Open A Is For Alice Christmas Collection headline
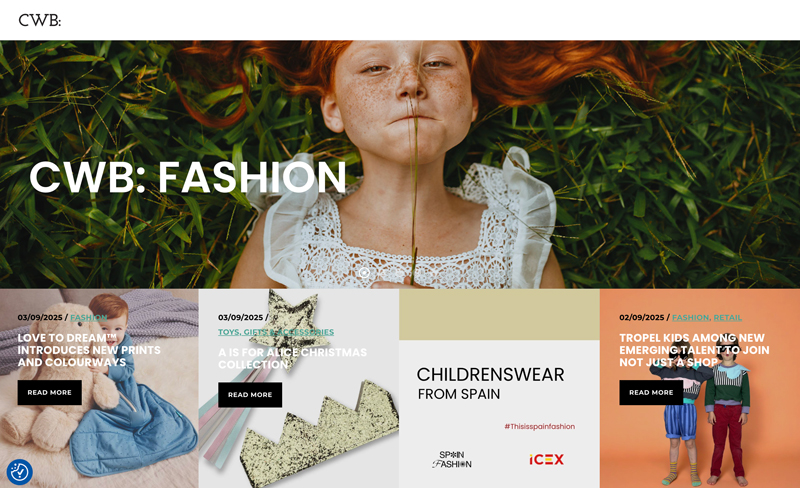 [x=292, y=358]
